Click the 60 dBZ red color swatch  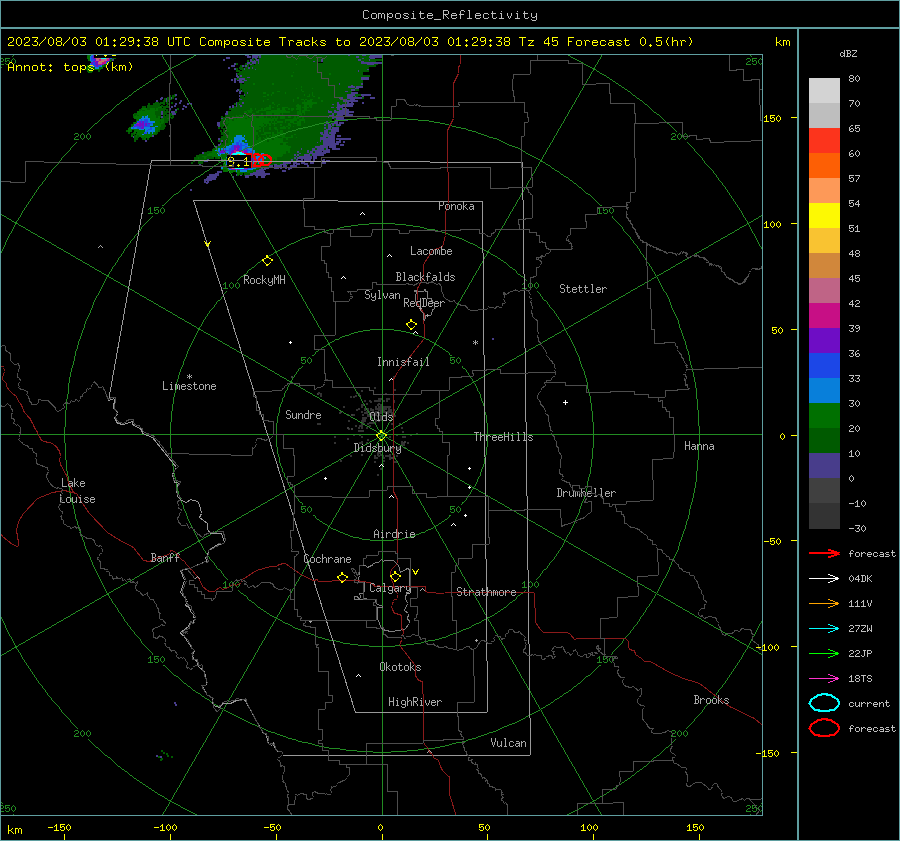tap(824, 141)
